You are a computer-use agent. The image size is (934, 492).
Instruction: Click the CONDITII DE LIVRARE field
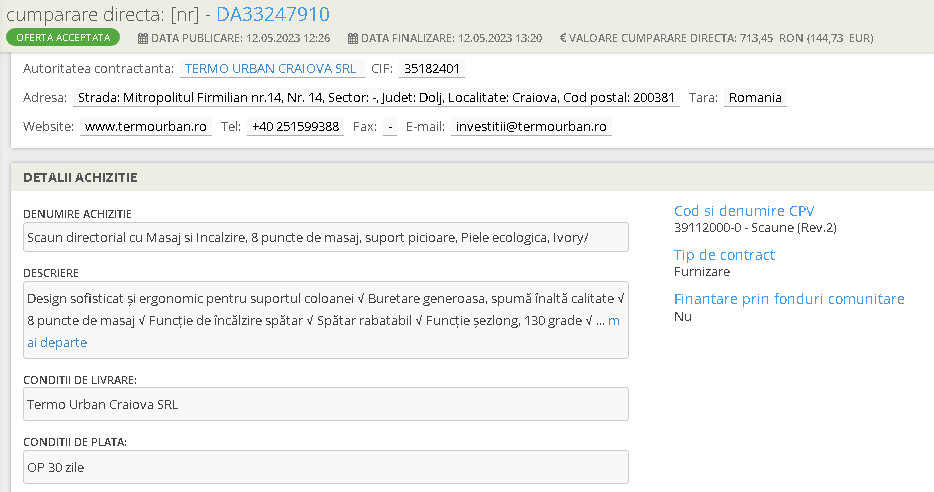pyautogui.click(x=326, y=404)
